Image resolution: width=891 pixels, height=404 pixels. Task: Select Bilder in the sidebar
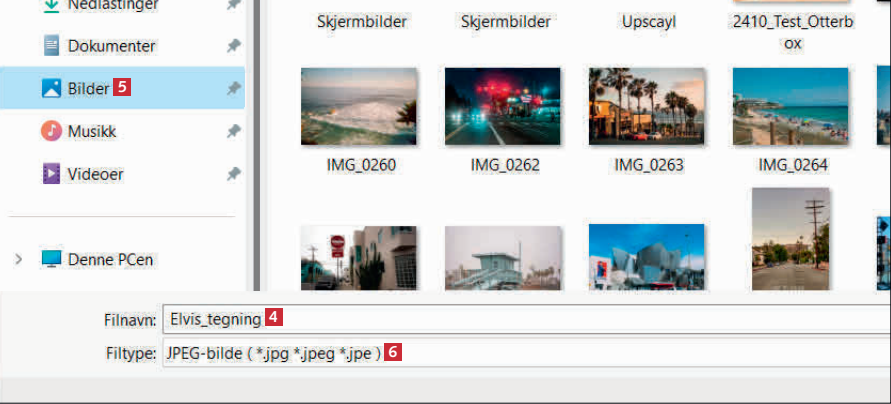(122, 88)
